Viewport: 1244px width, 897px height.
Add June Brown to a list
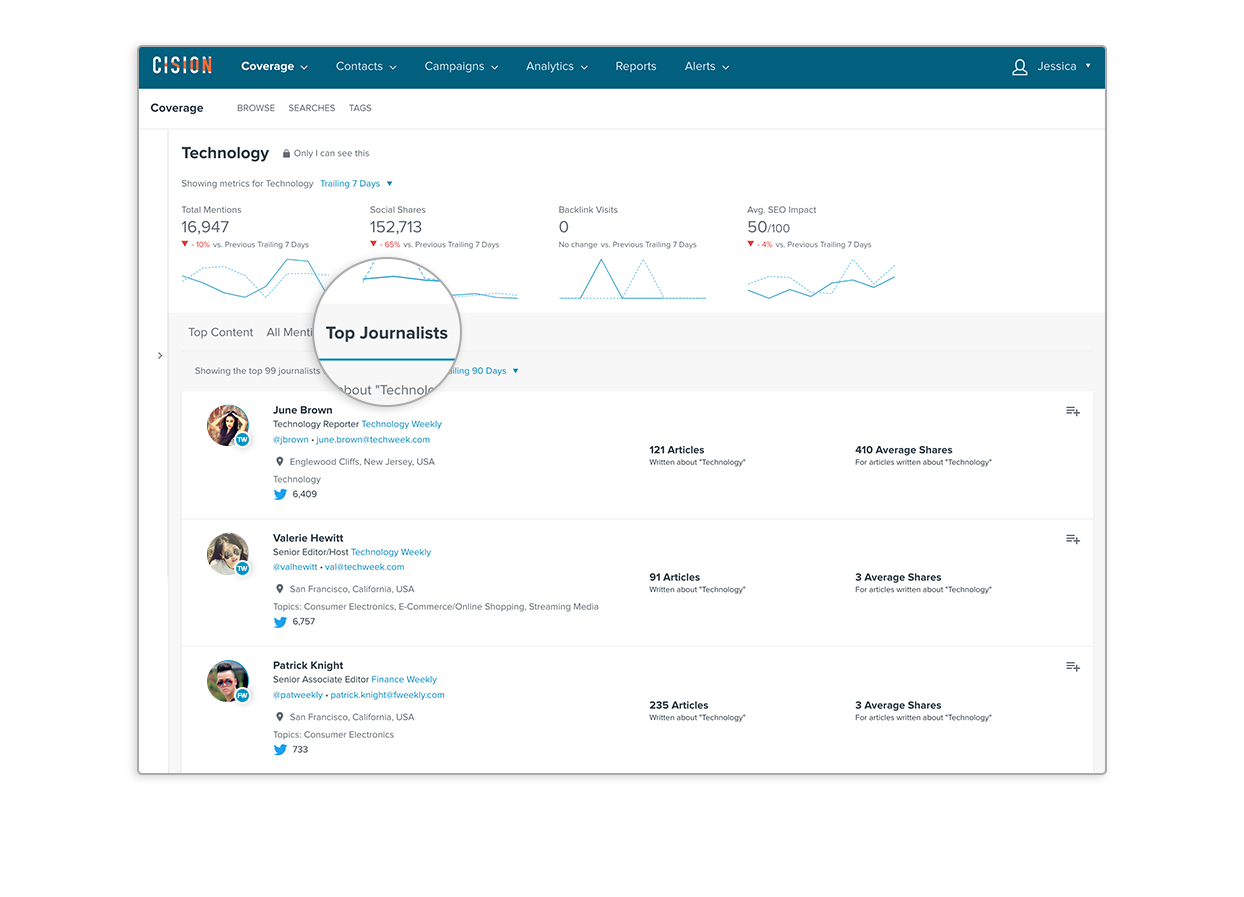[x=1072, y=411]
